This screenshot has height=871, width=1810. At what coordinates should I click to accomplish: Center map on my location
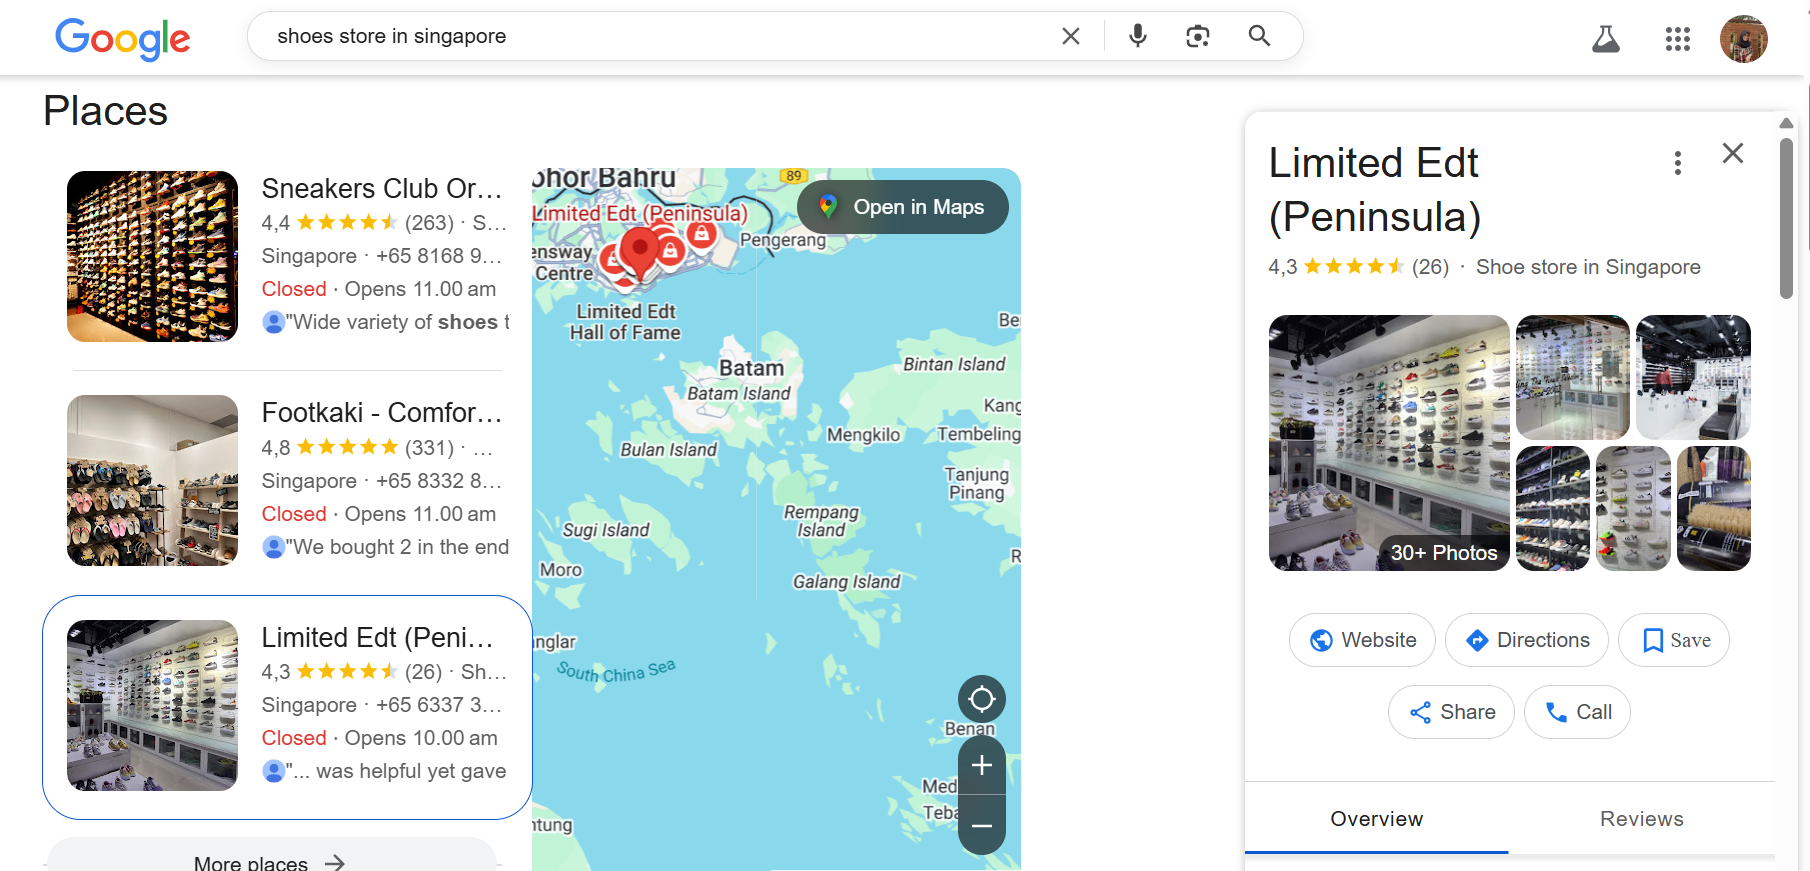(981, 699)
